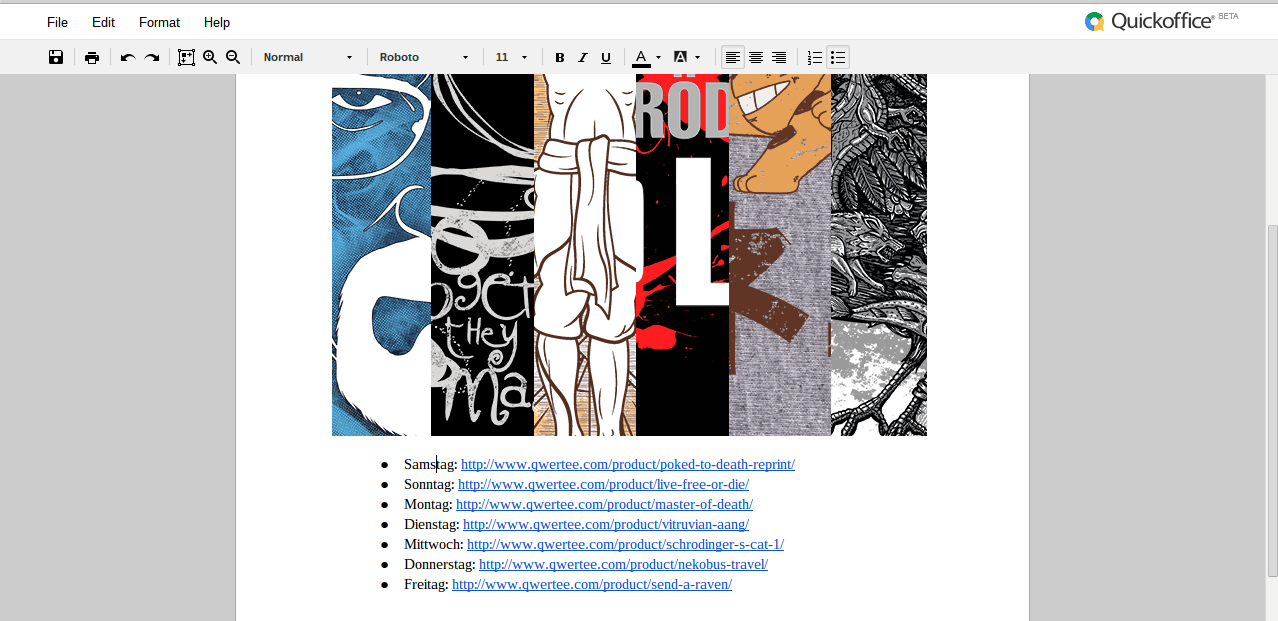Viewport: 1278px width, 621px height.
Task: Click the vertical scrollbar thumb
Action: [x=1272, y=400]
